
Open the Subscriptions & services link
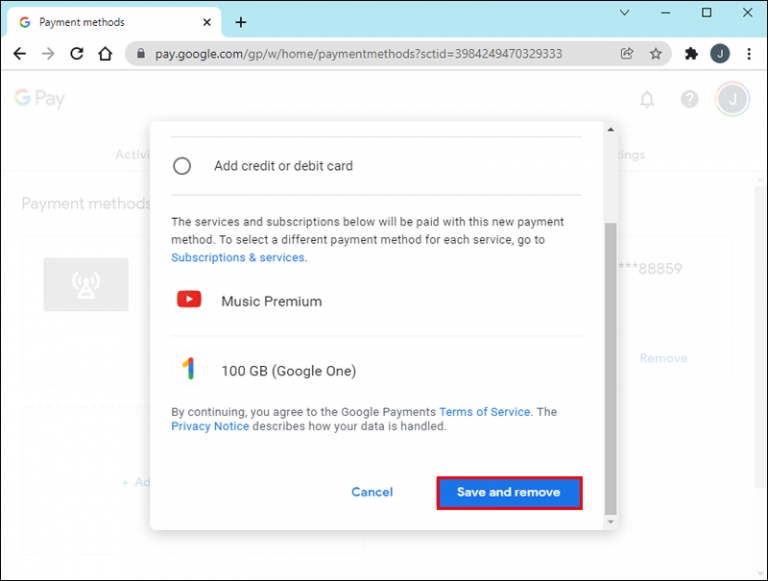pos(238,257)
